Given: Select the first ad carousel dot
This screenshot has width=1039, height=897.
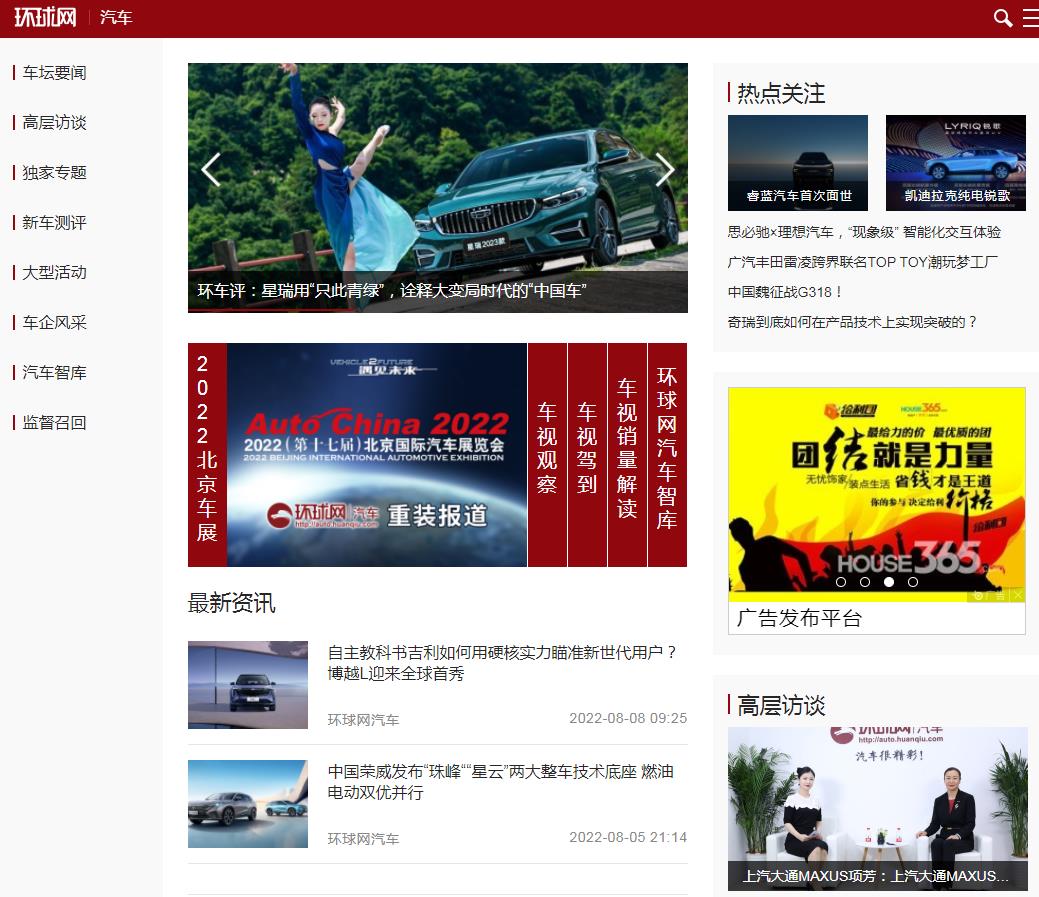Looking at the screenshot, I should [841, 582].
